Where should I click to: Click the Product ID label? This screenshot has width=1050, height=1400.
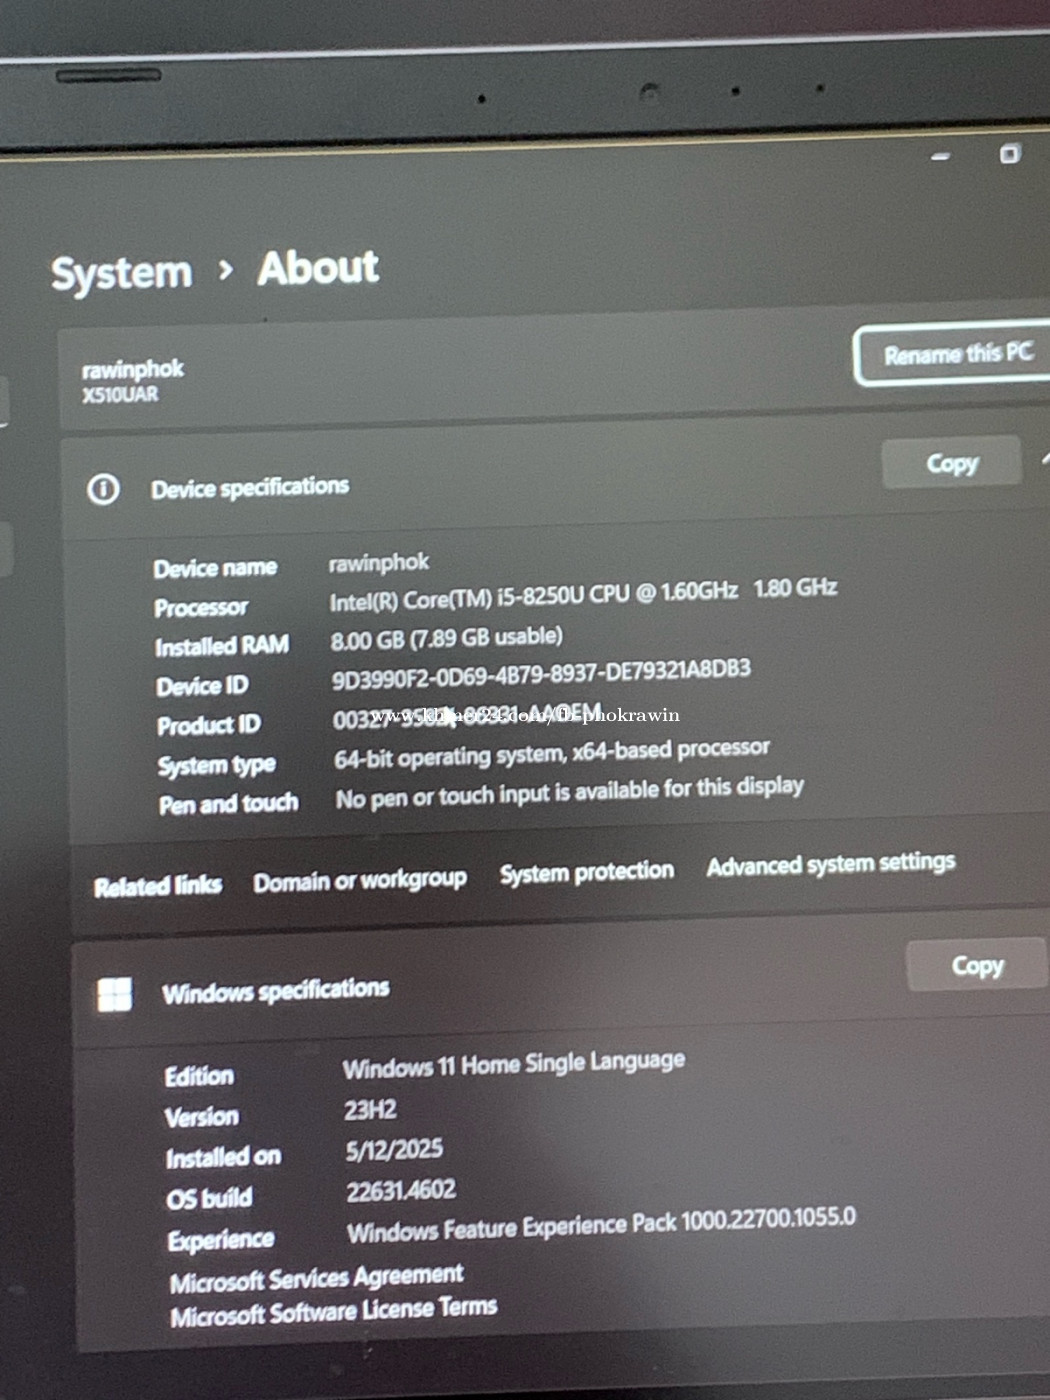coord(209,725)
